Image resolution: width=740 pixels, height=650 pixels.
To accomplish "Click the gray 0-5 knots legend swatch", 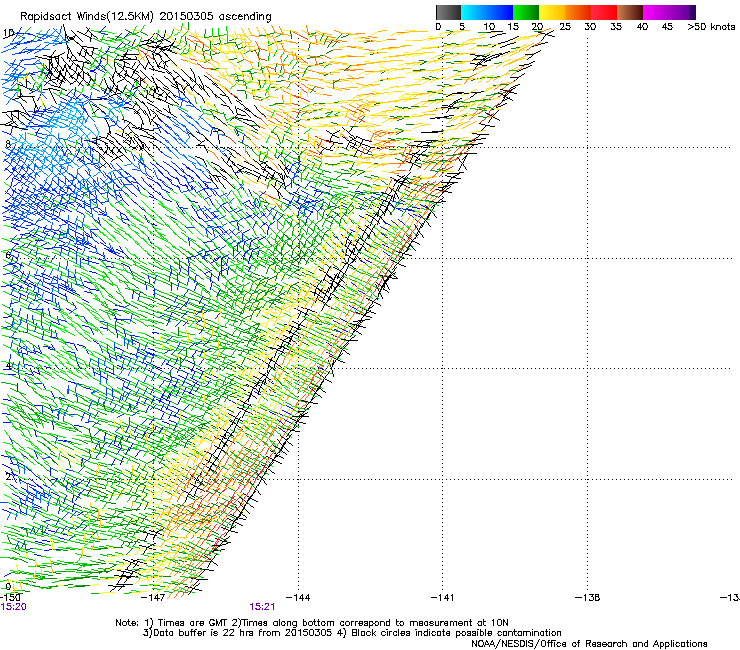I will pos(448,12).
